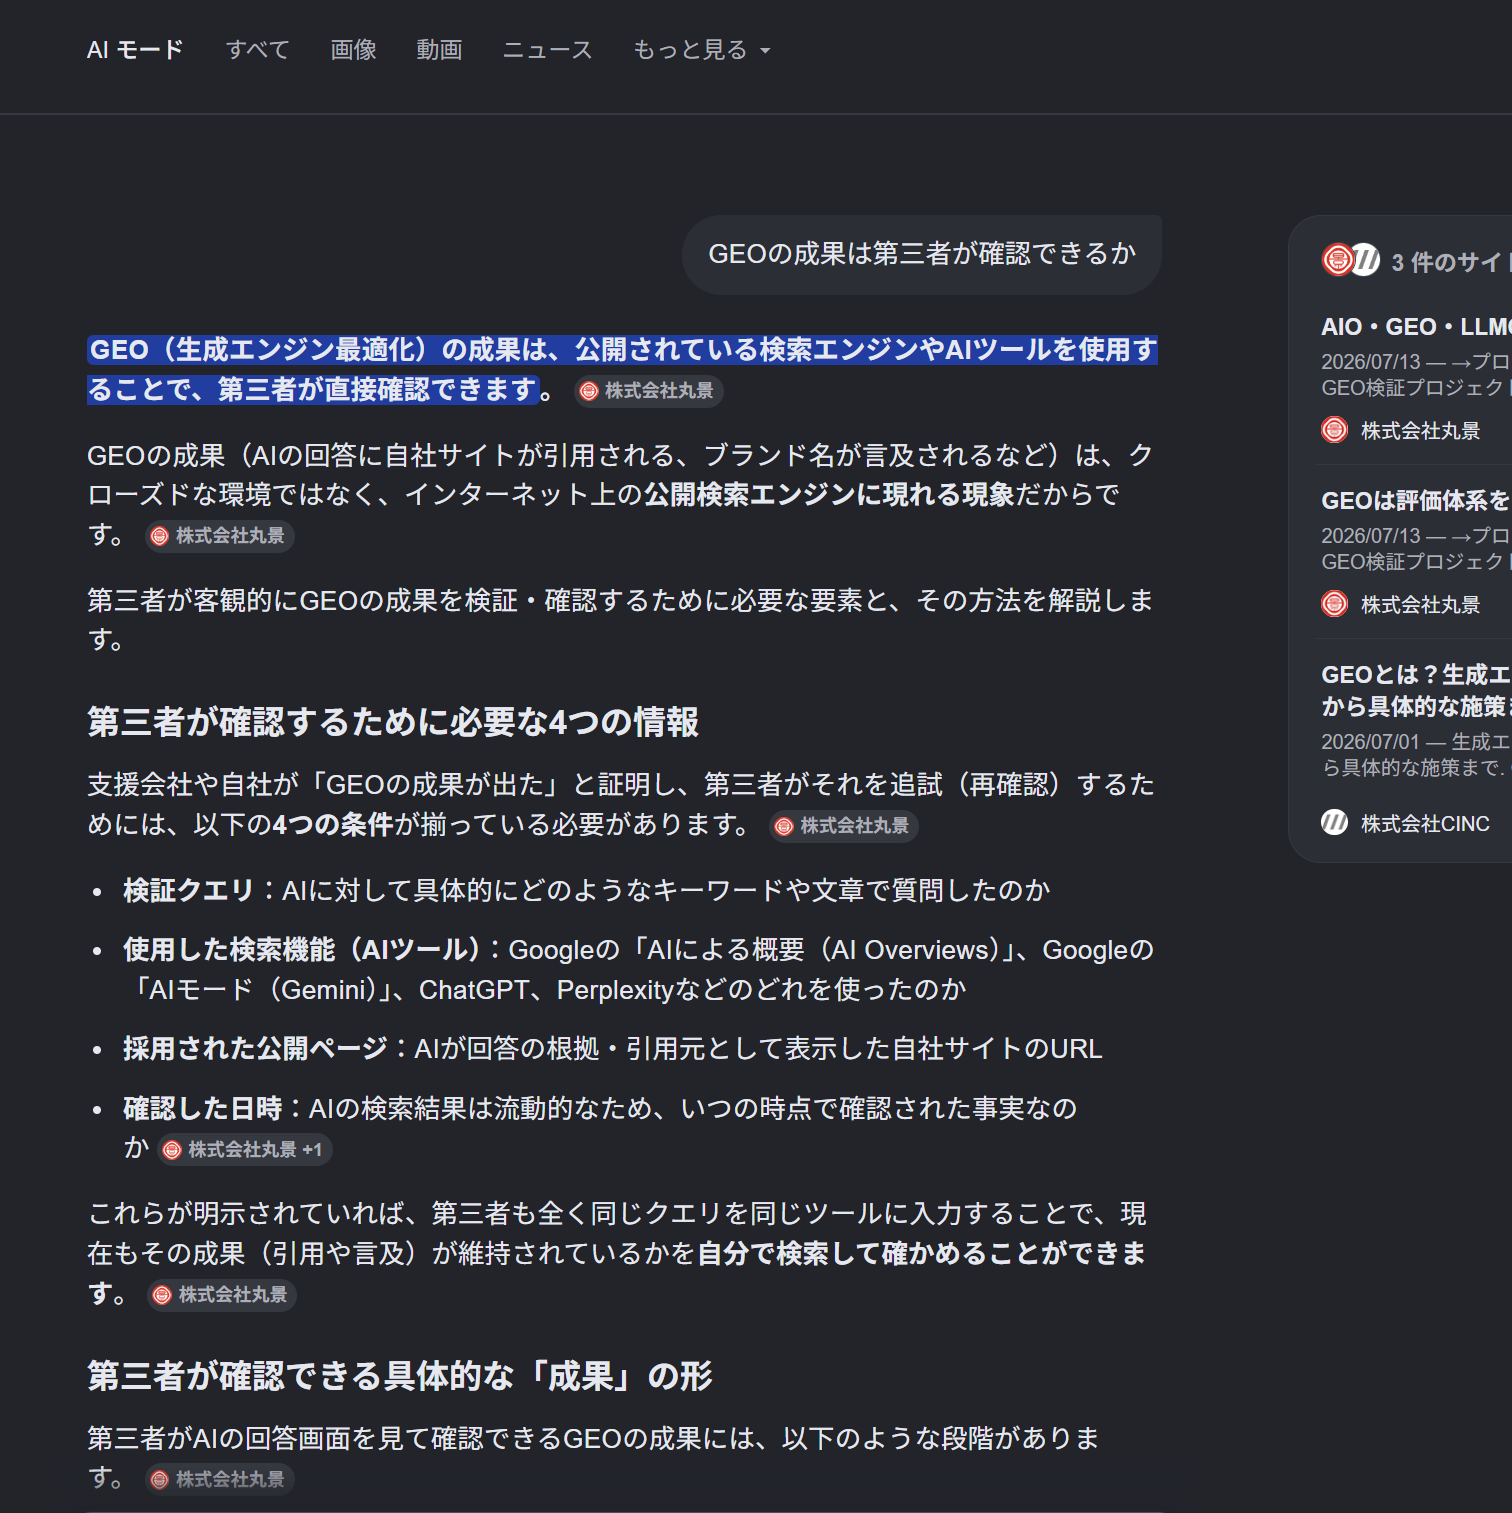Switch to the すべて tab
The height and width of the screenshot is (1513, 1512).
coord(257,50)
